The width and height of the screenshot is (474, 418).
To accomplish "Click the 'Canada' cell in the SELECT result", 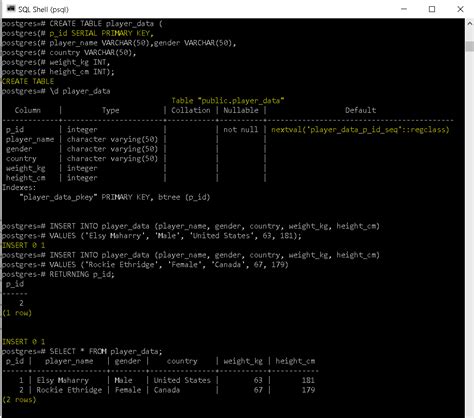I will point(167,390).
